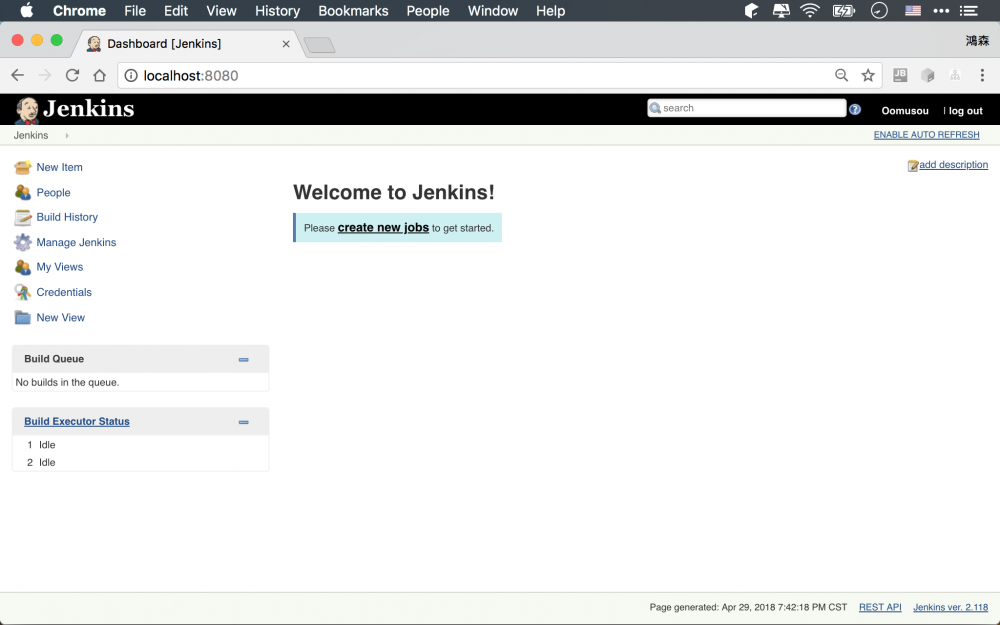Viewport: 1000px width, 625px height.
Task: Select the My Views icon
Action: pyautogui.click(x=21, y=267)
